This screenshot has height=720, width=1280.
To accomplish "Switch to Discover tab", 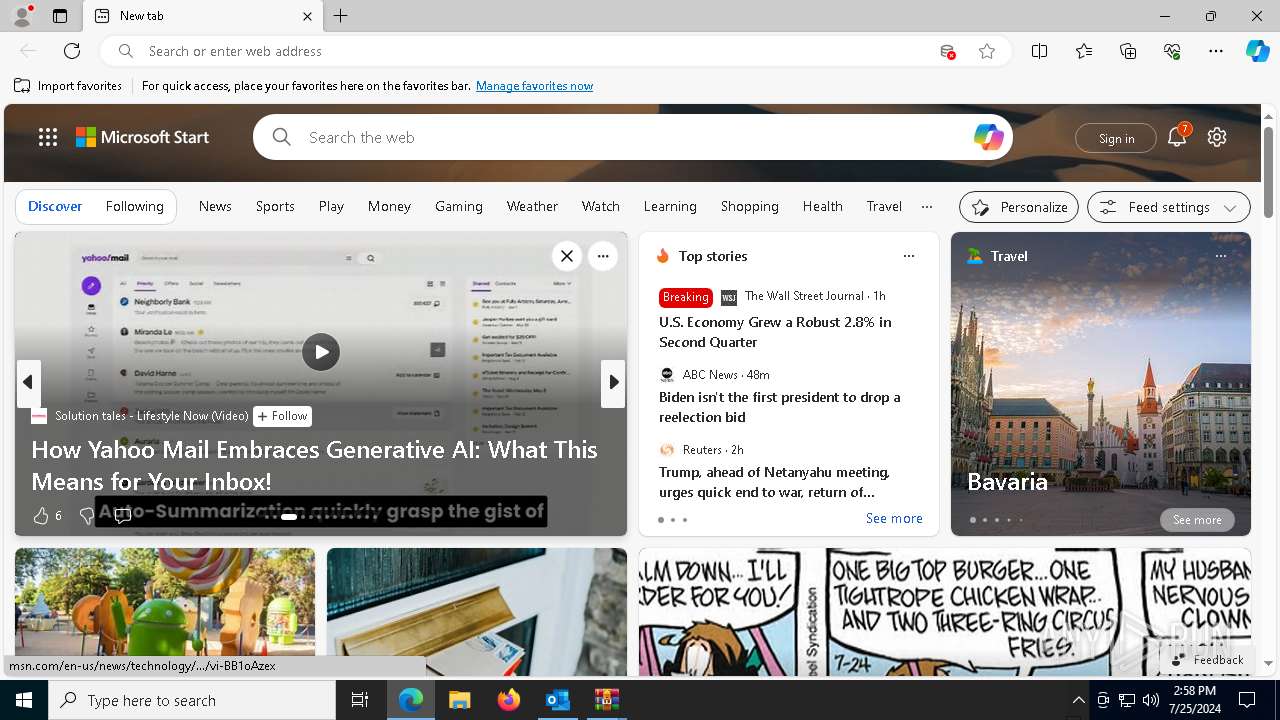I will (x=55, y=206).
